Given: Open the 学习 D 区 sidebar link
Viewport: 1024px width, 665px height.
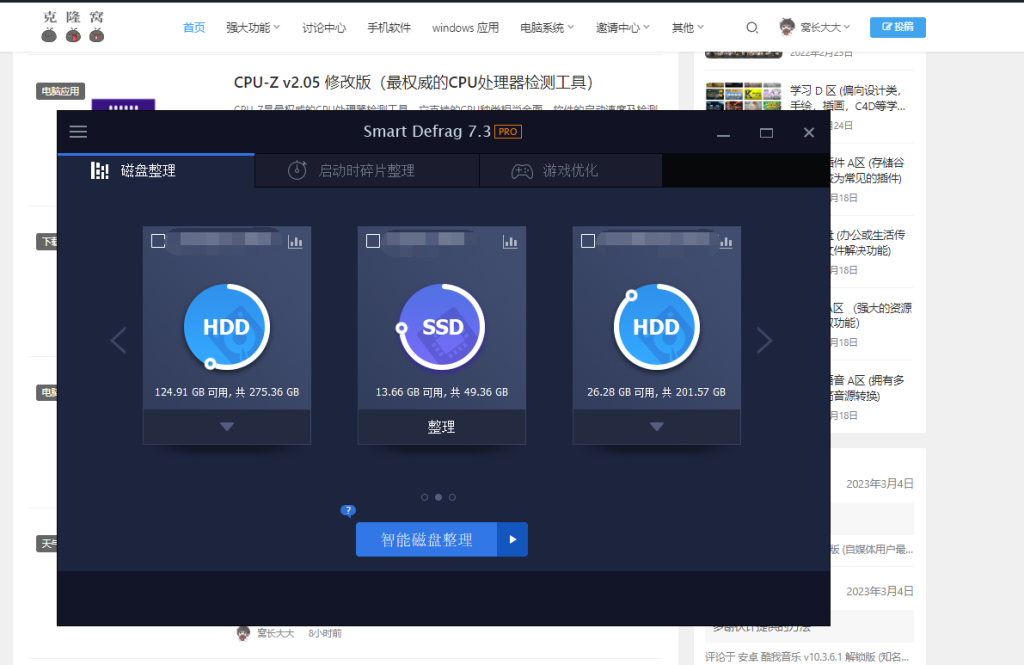Looking at the screenshot, I should (847, 98).
